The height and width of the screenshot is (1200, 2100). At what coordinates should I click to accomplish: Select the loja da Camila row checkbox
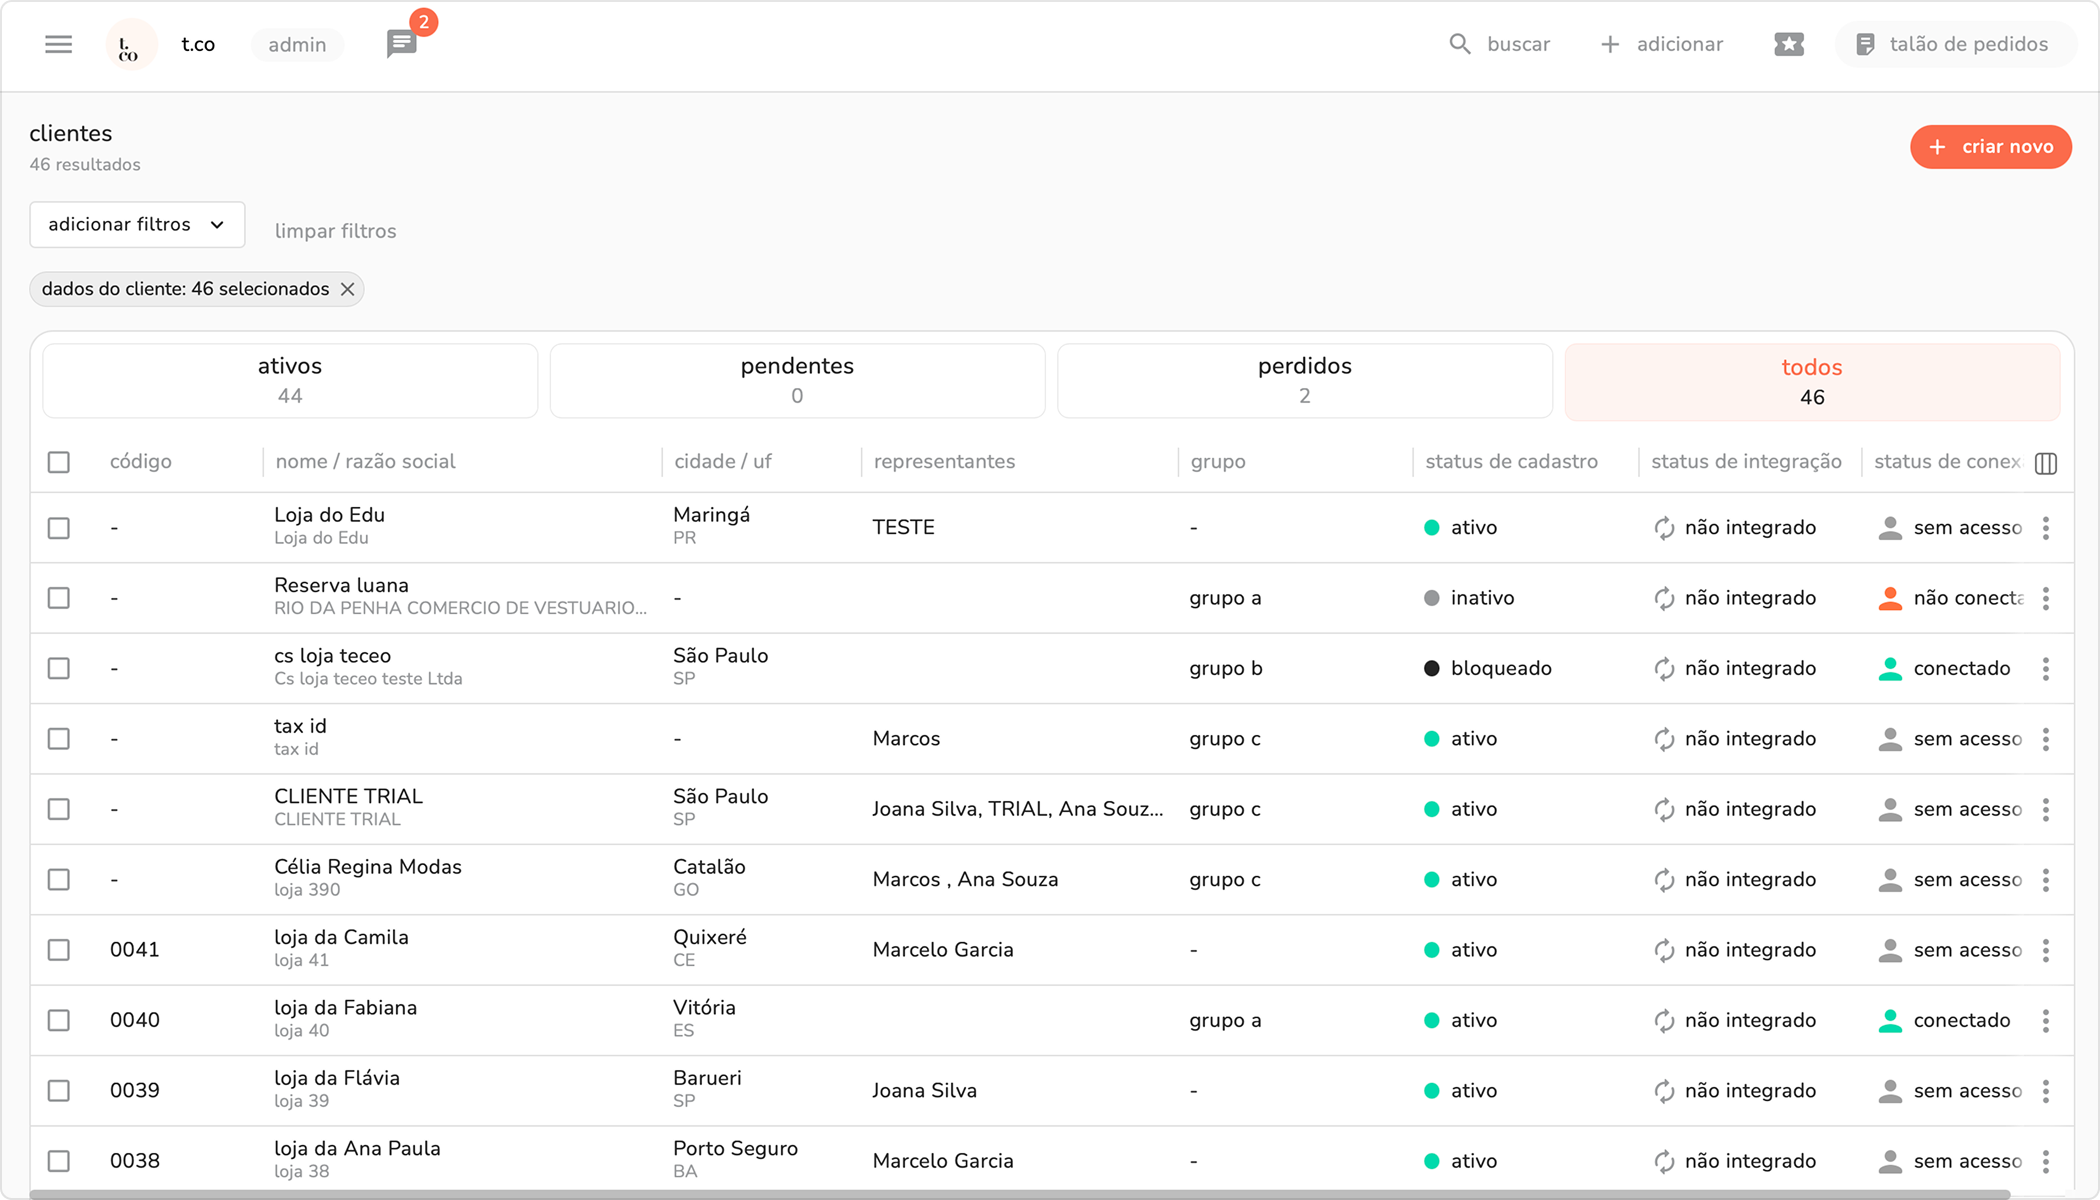pyautogui.click(x=59, y=950)
